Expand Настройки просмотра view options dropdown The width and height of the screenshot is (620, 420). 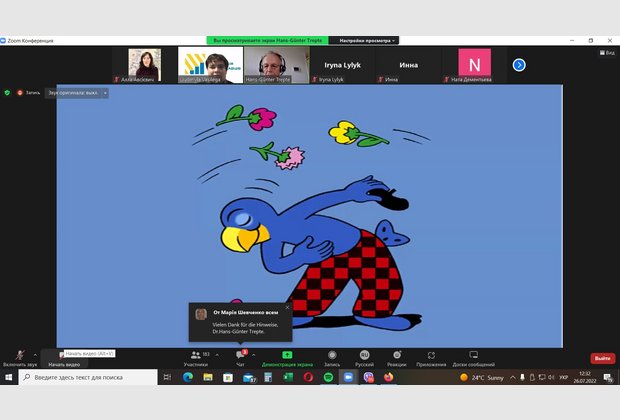point(368,40)
